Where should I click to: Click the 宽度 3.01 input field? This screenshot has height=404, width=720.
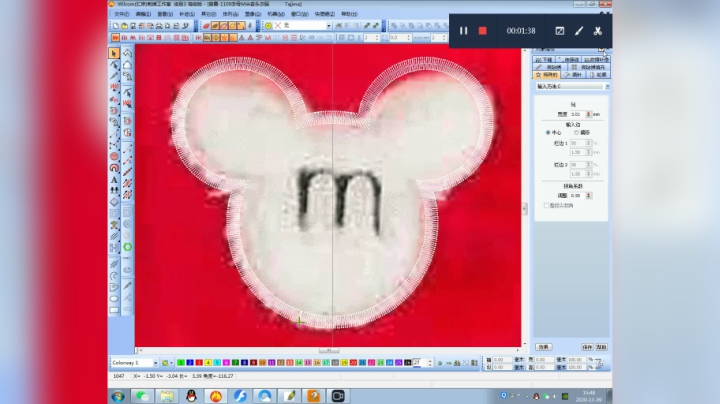click(x=577, y=114)
